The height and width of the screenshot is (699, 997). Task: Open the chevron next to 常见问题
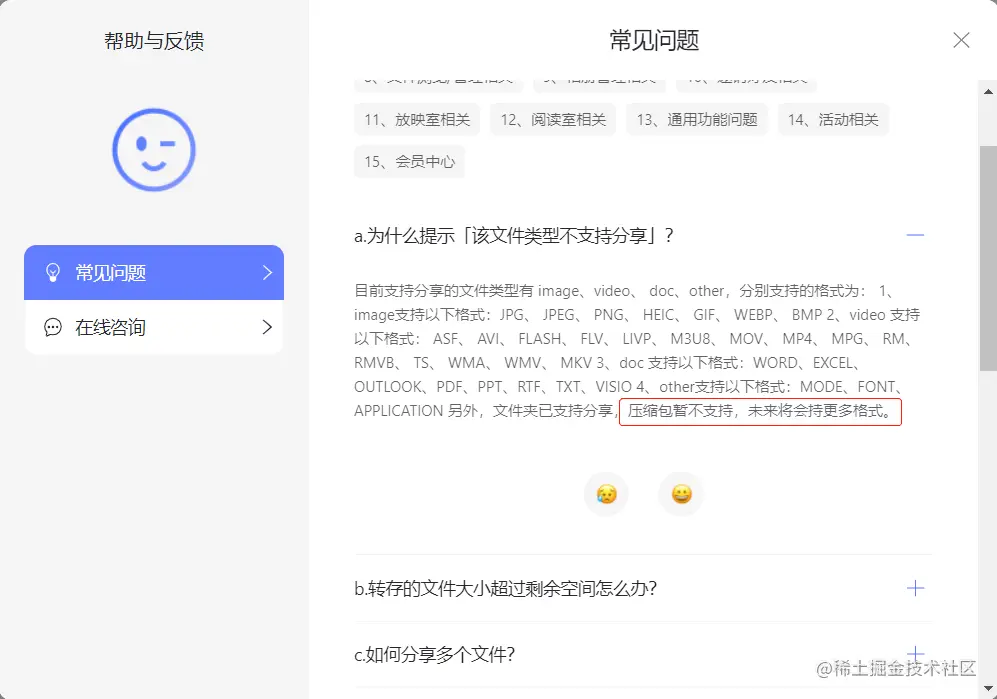[x=265, y=272]
